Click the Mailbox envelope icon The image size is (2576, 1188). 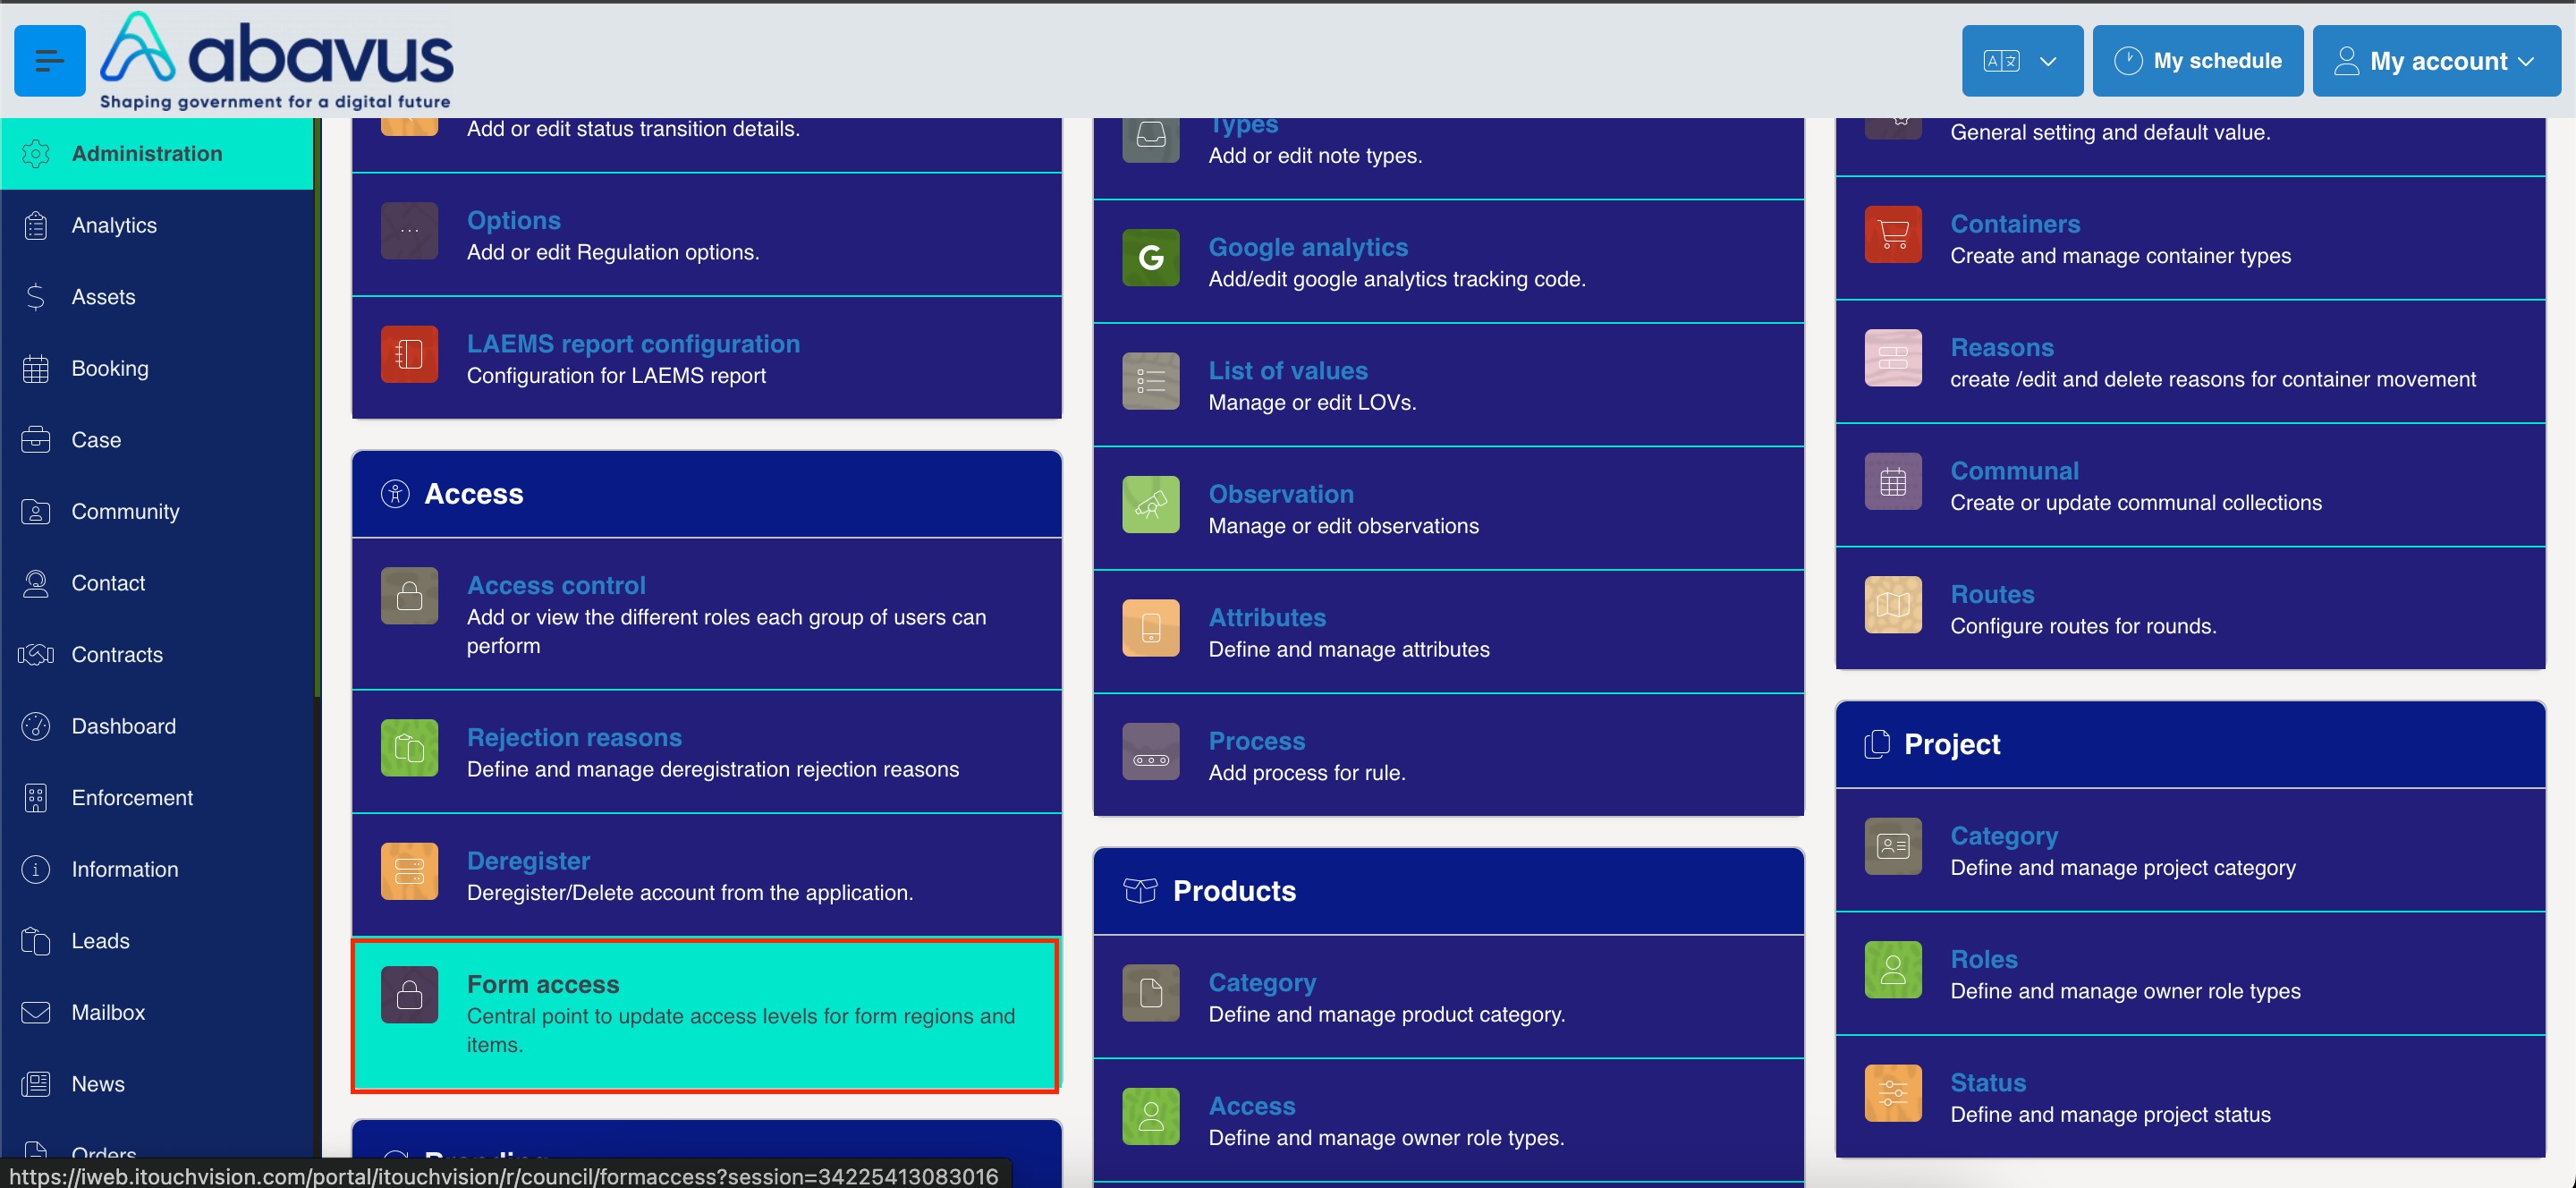pyautogui.click(x=36, y=1012)
